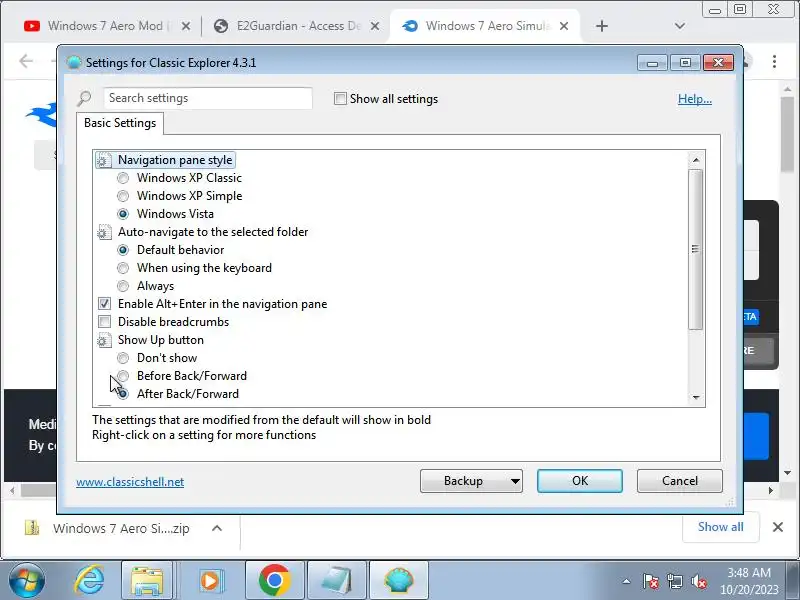Click the Show Up button setting heading
Image resolution: width=800 pixels, height=600 pixels.
[161, 340]
